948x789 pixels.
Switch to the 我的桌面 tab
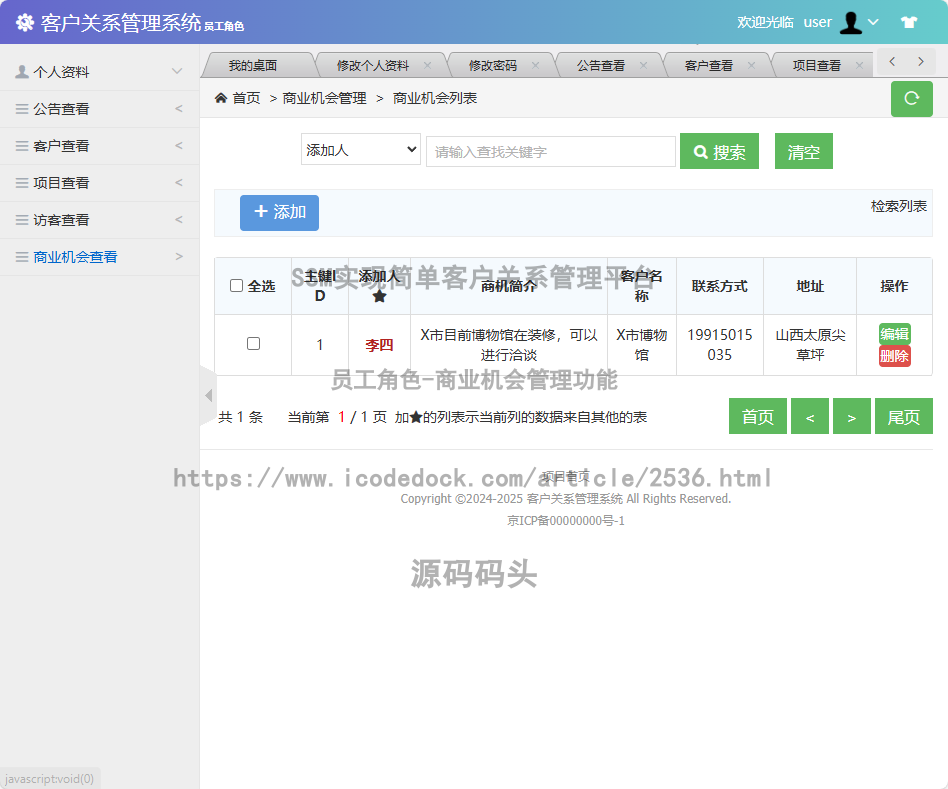(253, 65)
